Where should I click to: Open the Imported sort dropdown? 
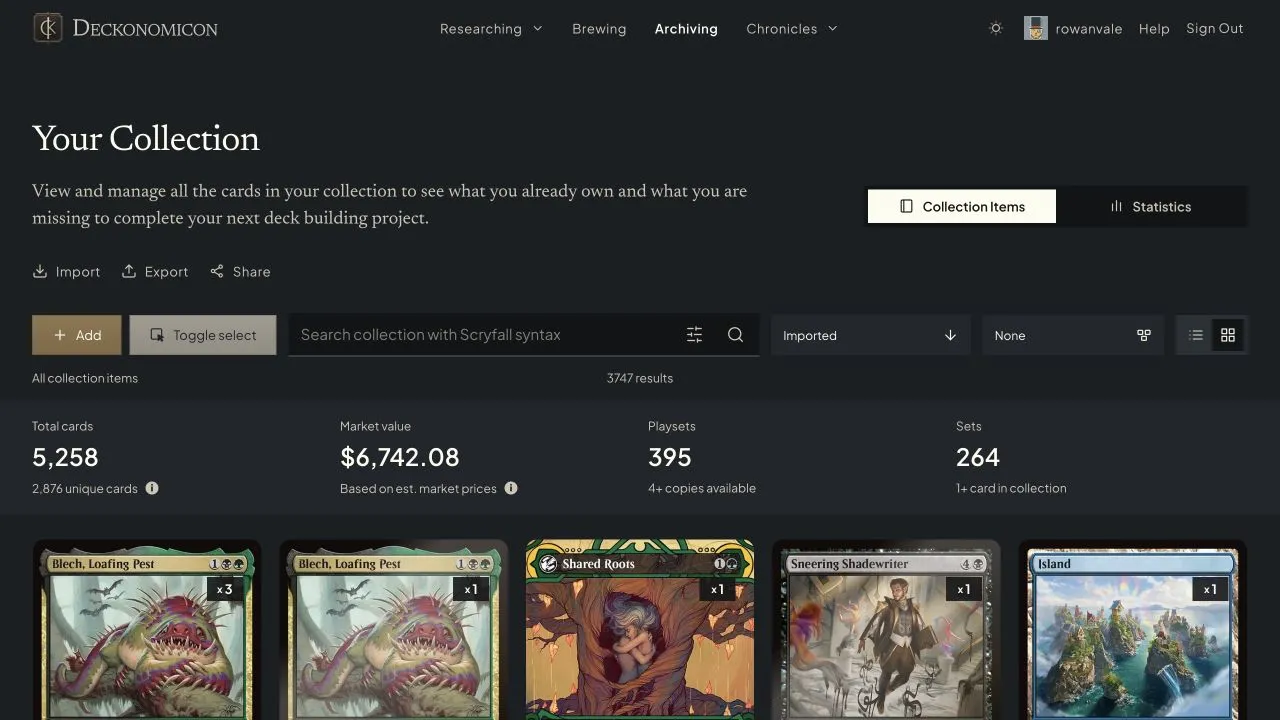(870, 335)
